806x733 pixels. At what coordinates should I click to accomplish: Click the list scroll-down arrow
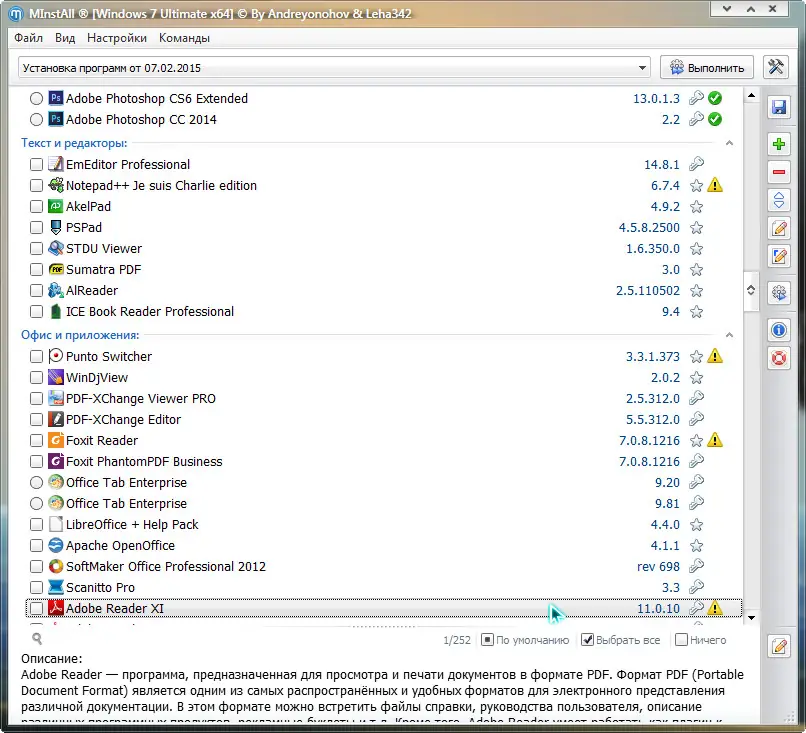pyautogui.click(x=751, y=617)
